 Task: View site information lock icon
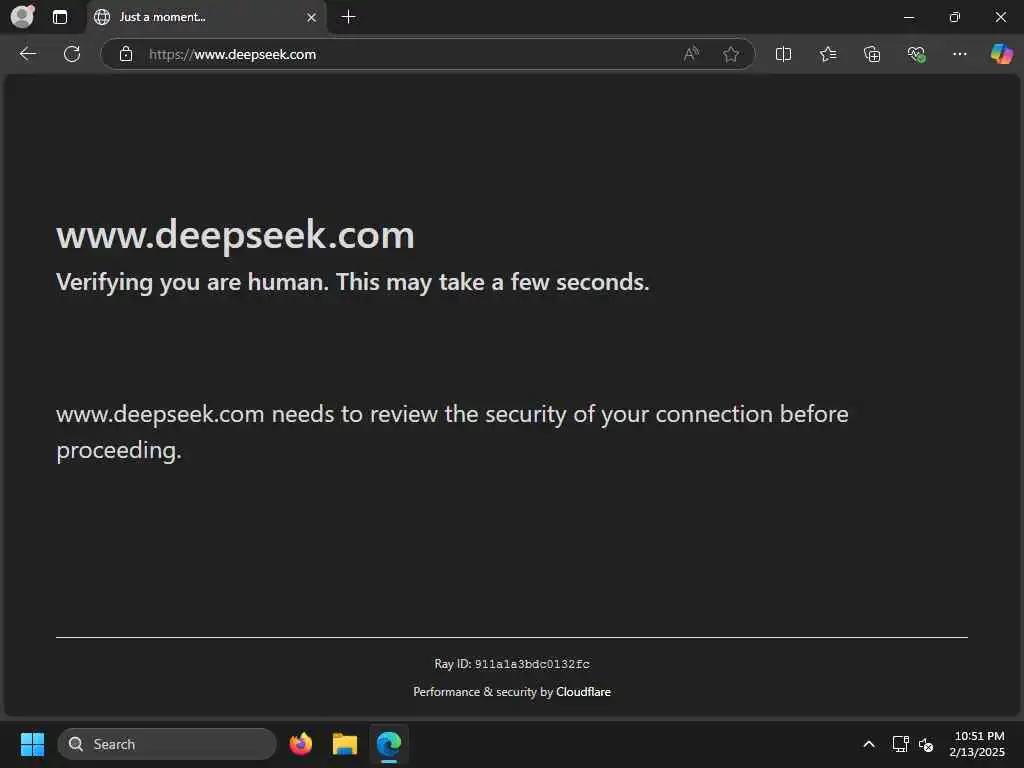[x=126, y=54]
